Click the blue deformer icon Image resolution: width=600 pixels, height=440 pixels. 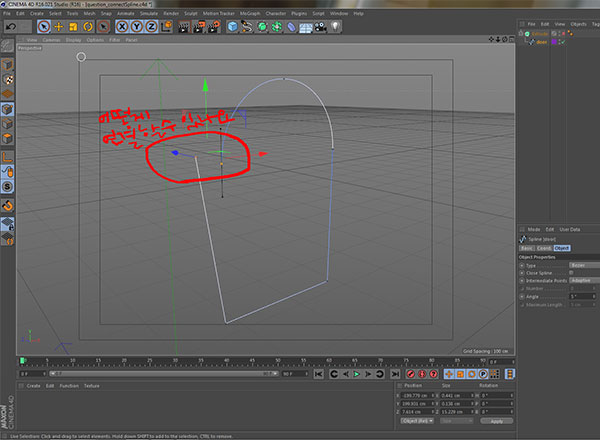[291, 27]
